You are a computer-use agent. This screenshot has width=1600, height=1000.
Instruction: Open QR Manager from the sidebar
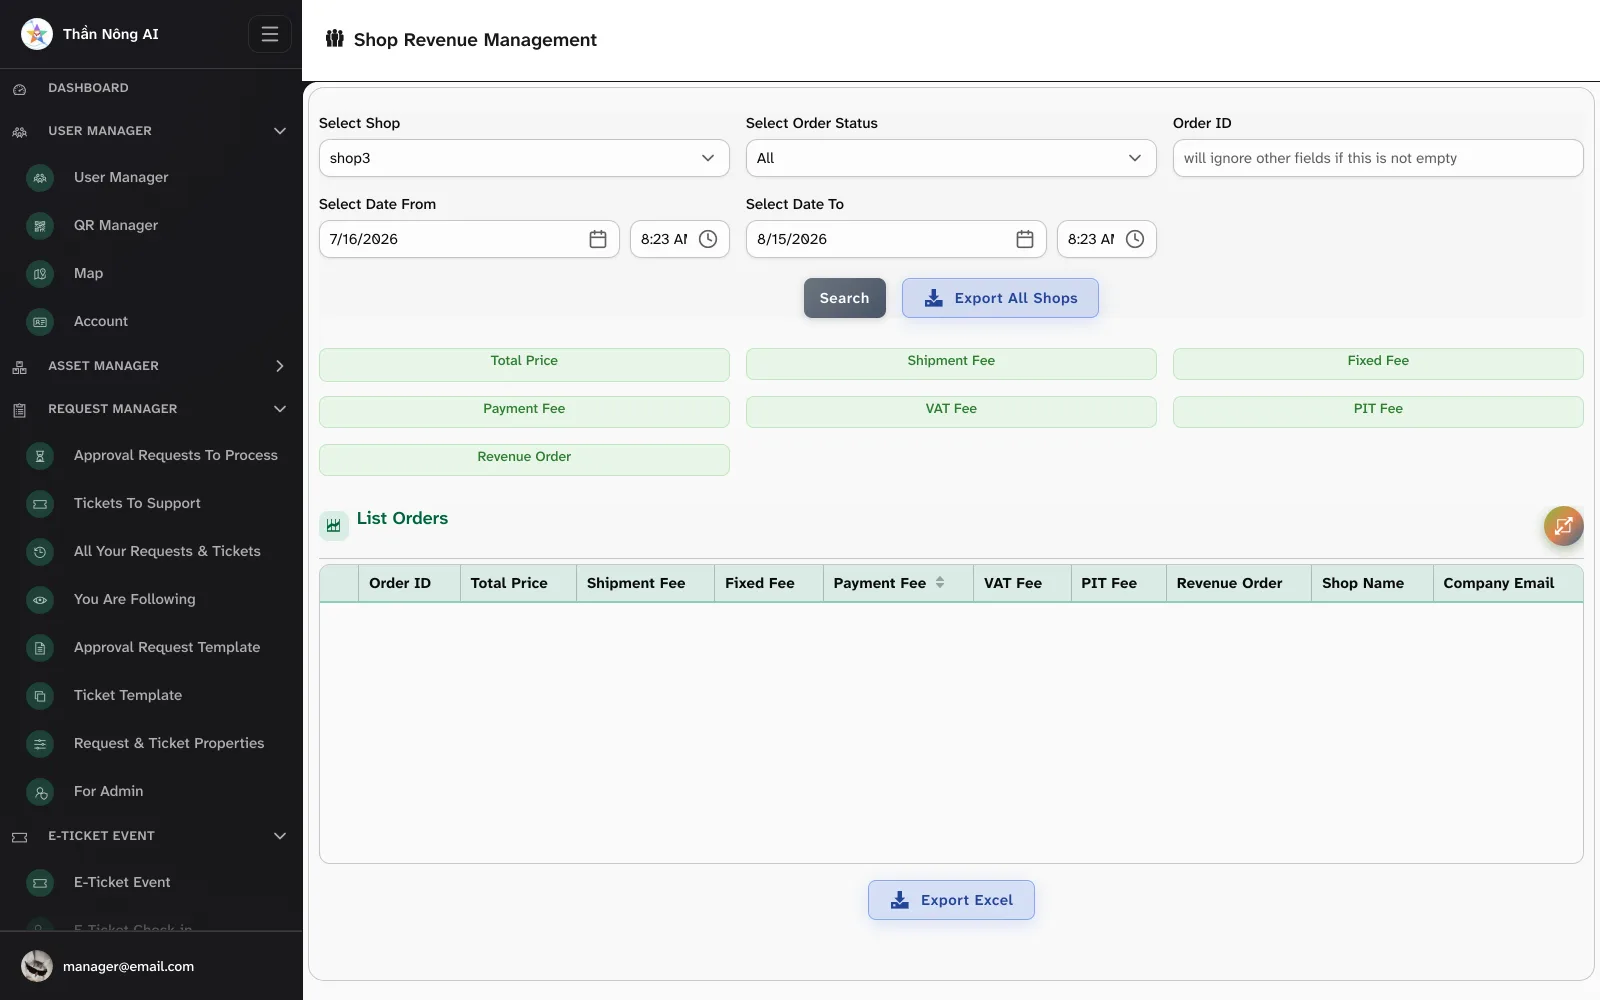[116, 225]
